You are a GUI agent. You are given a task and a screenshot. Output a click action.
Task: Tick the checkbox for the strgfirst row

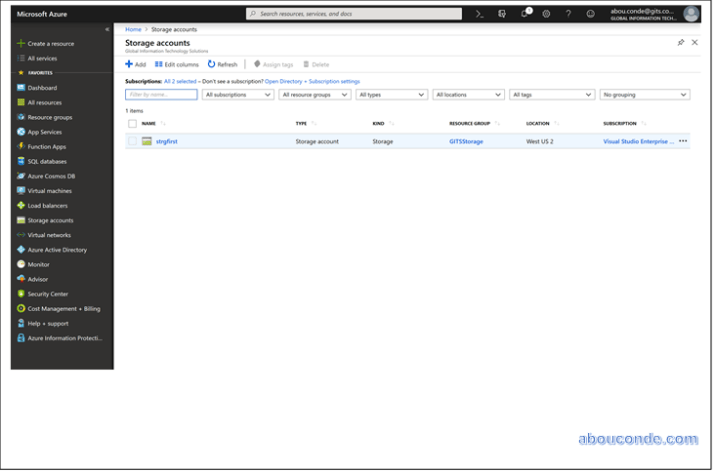[x=132, y=141]
